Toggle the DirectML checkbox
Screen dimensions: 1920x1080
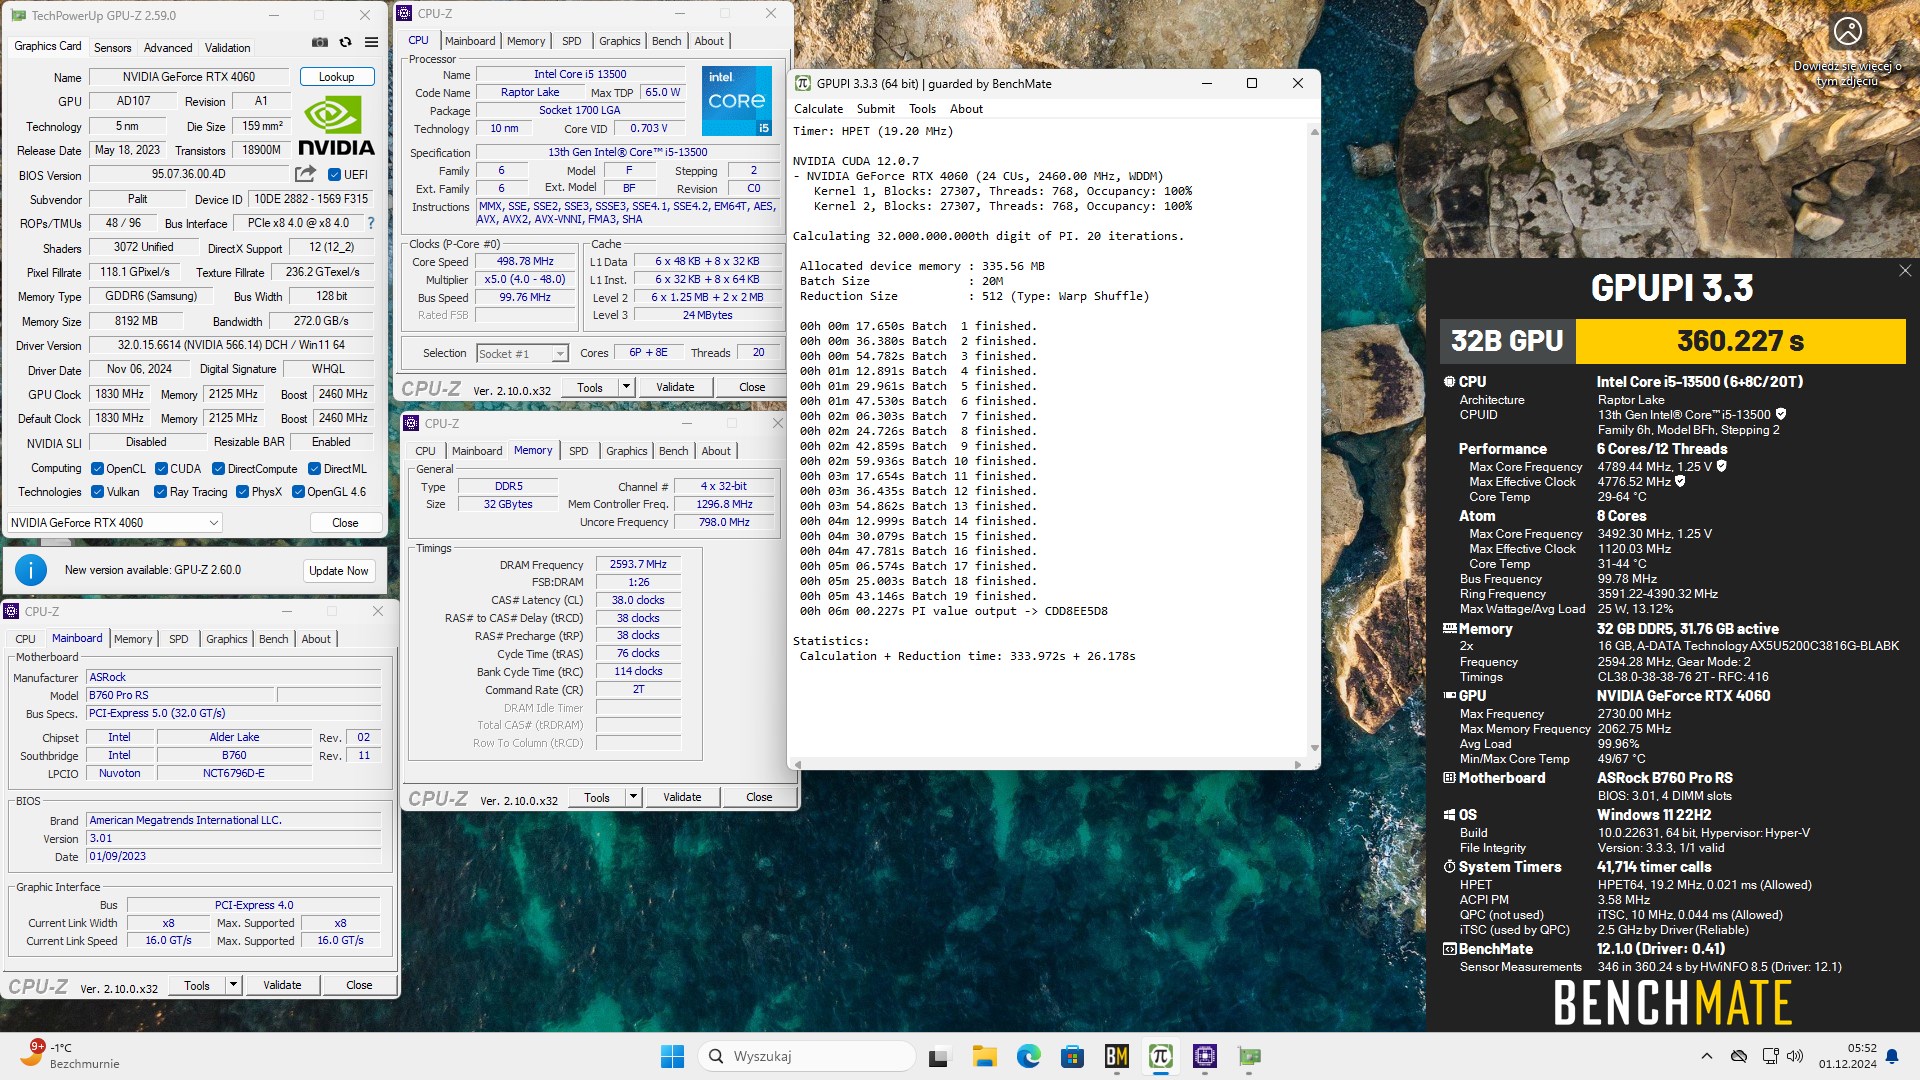click(314, 469)
